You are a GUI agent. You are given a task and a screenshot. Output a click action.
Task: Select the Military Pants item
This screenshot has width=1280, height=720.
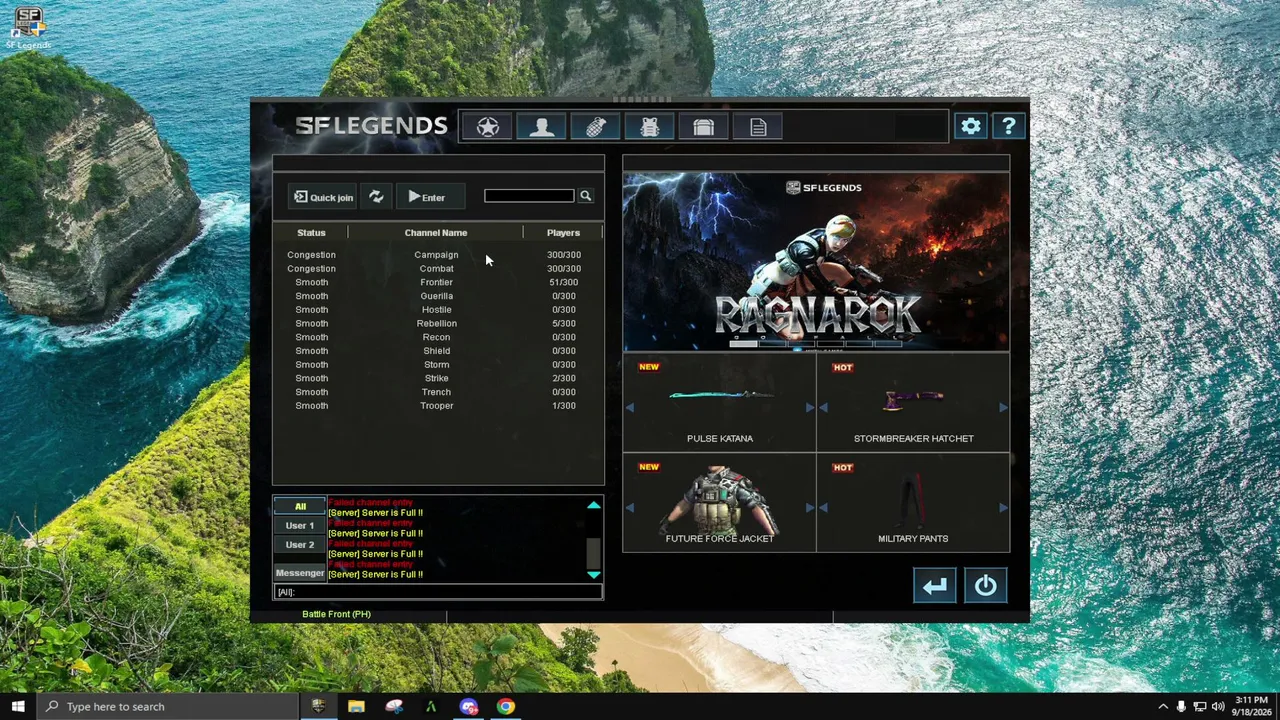coord(913,503)
